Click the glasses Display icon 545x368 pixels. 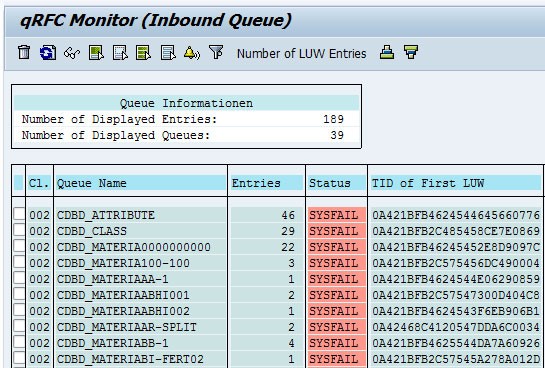click(72, 54)
